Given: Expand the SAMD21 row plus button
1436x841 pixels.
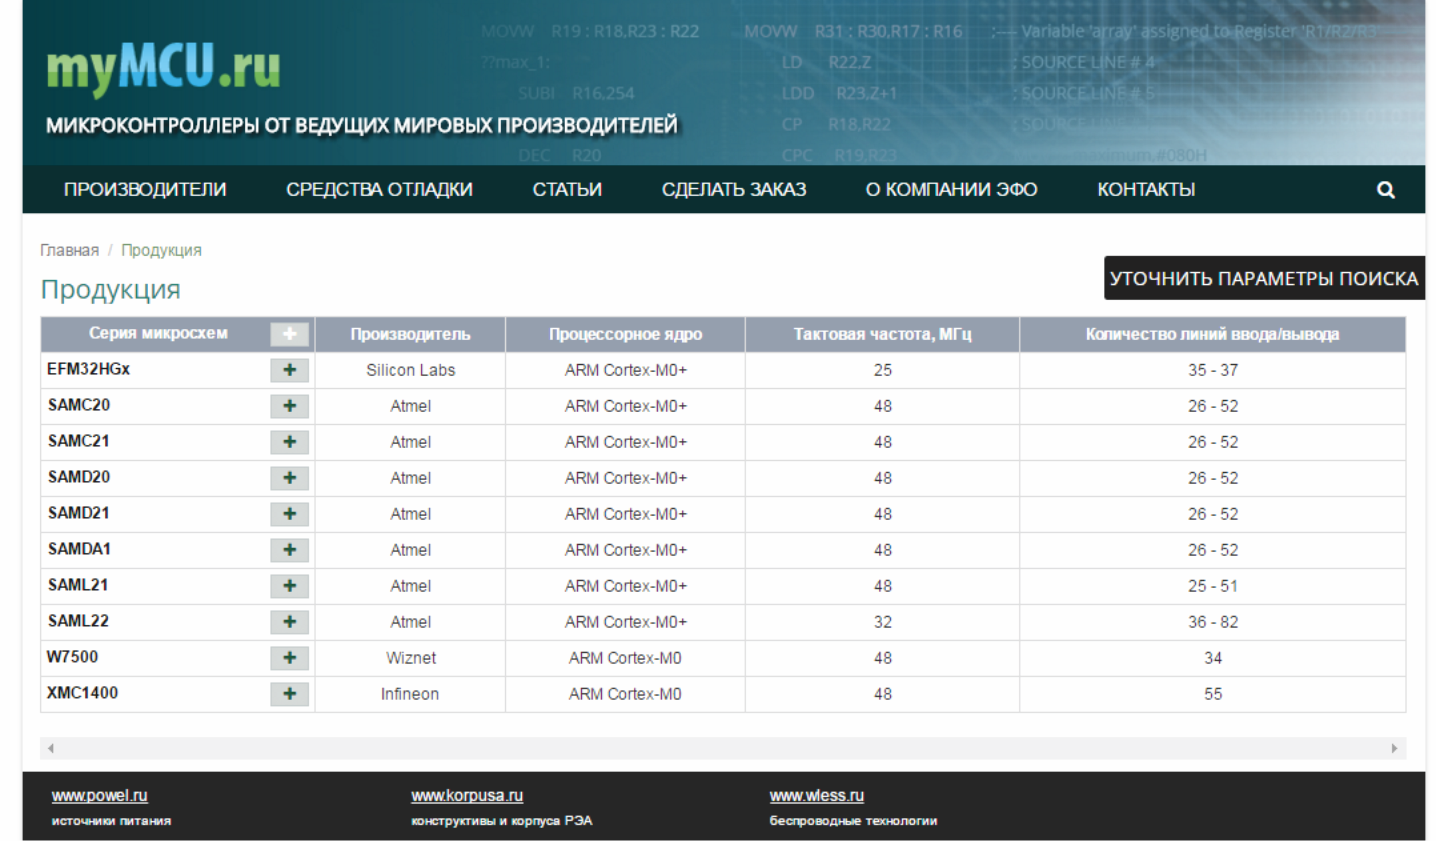Looking at the screenshot, I should [x=289, y=514].
